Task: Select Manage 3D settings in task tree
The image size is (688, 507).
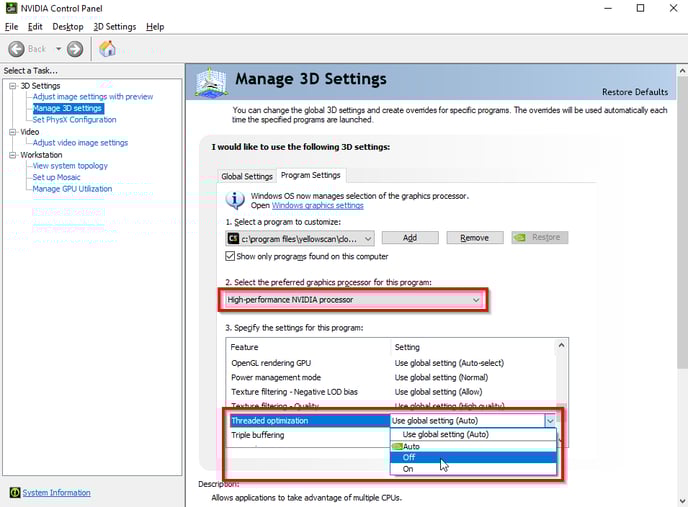Action: pos(68,108)
